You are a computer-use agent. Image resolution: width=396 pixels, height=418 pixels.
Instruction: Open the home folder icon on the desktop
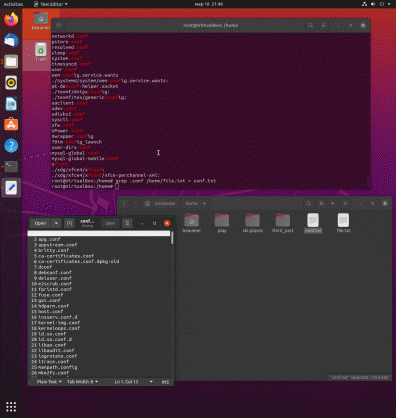[41, 21]
